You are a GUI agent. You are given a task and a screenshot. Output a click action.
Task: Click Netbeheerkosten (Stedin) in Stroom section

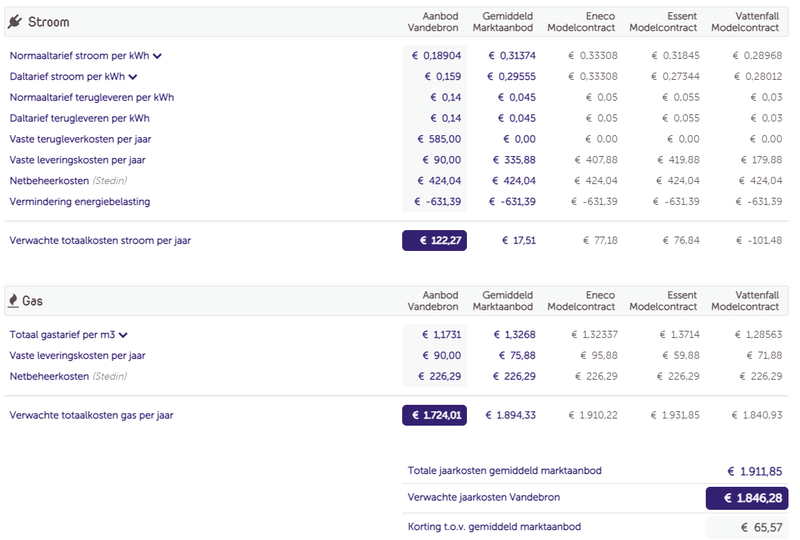pyautogui.click(x=68, y=181)
